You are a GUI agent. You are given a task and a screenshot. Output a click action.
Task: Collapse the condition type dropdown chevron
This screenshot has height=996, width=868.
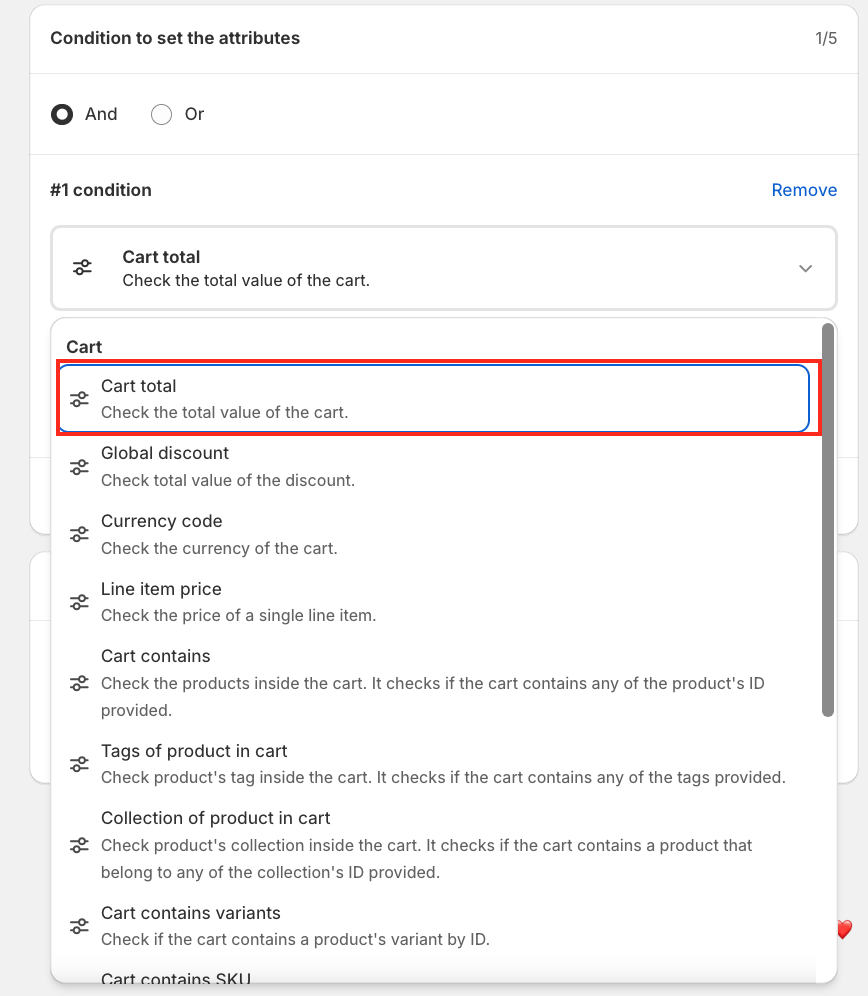coord(805,269)
